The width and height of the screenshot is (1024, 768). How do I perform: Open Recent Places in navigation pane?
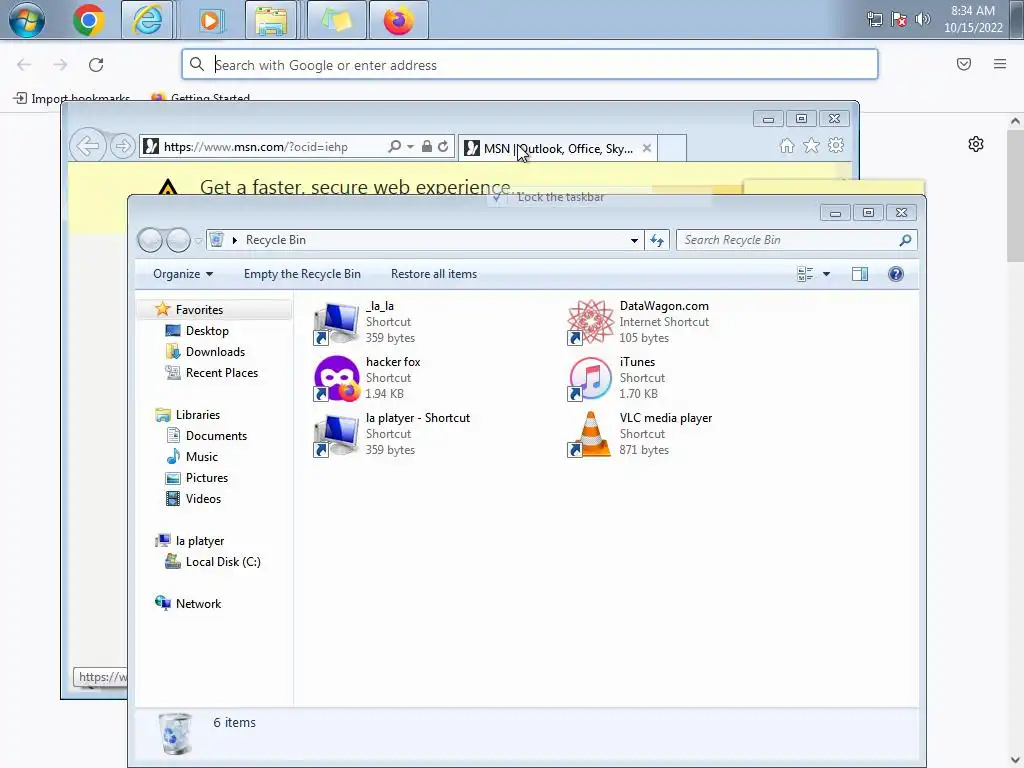pos(221,372)
